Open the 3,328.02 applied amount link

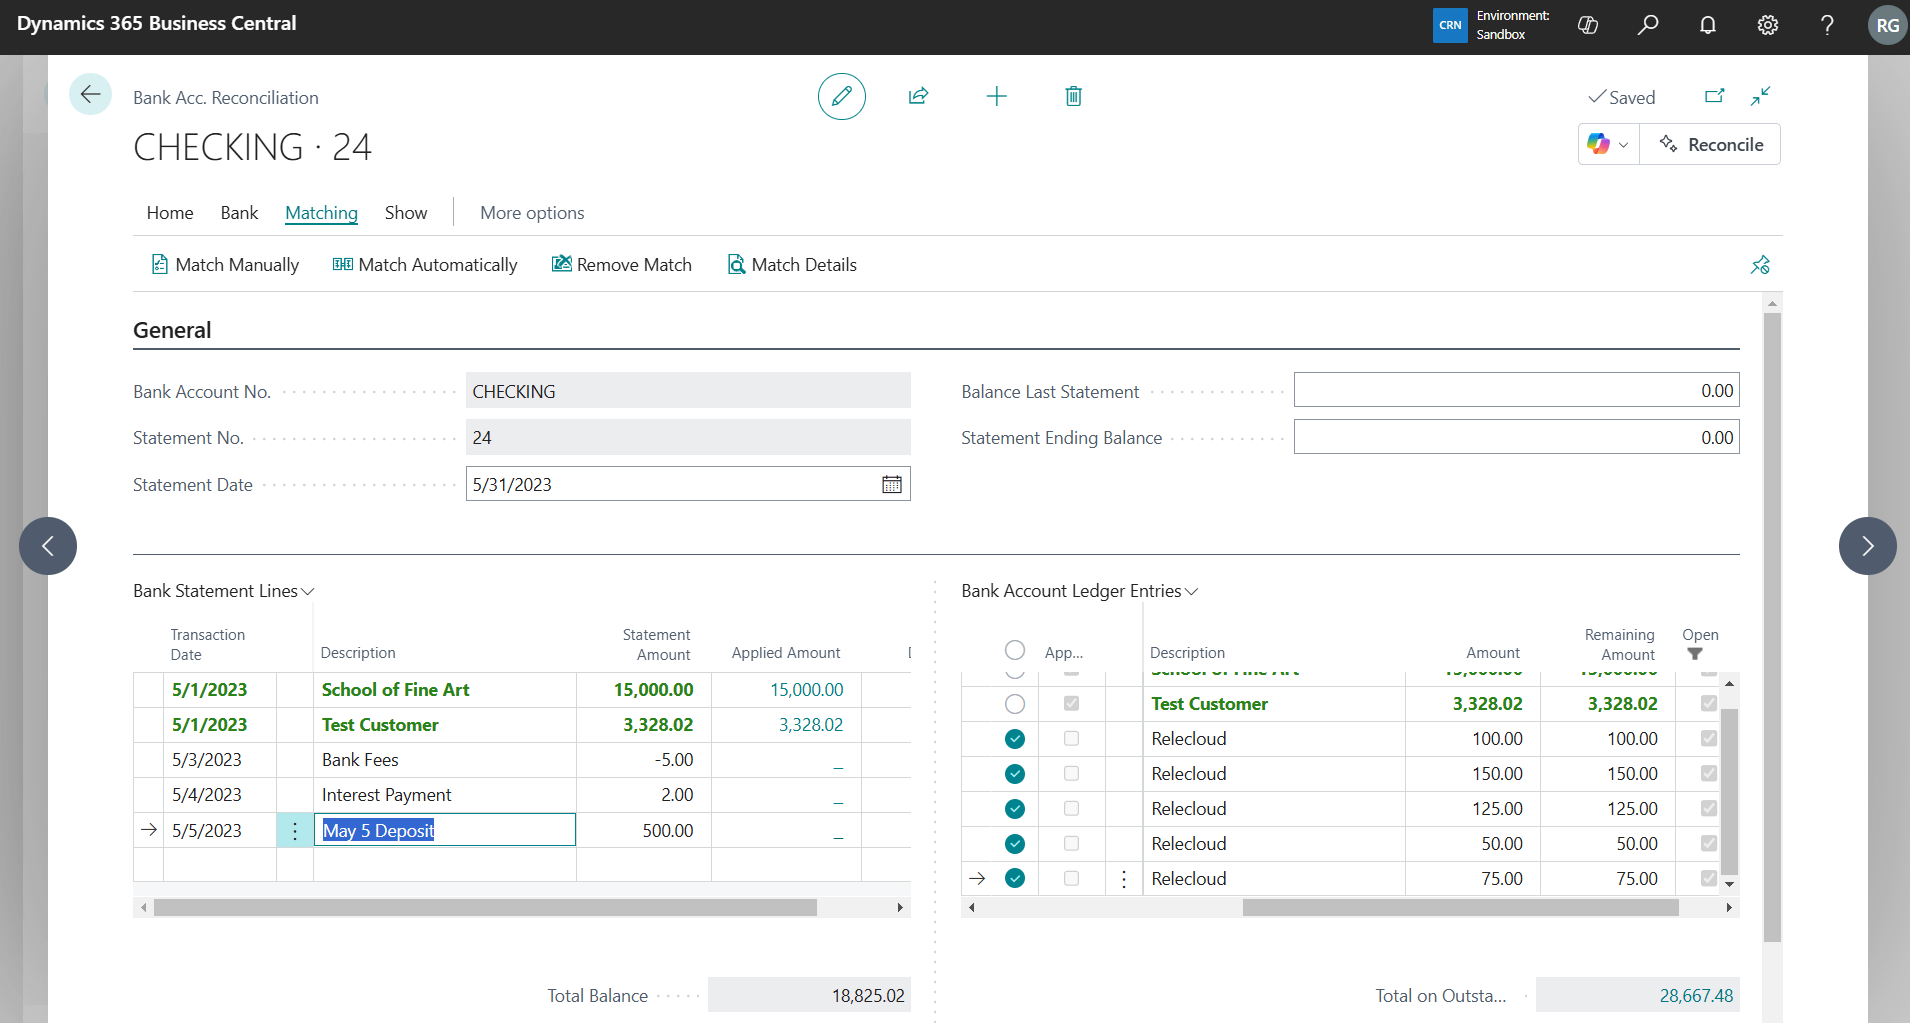click(x=811, y=725)
